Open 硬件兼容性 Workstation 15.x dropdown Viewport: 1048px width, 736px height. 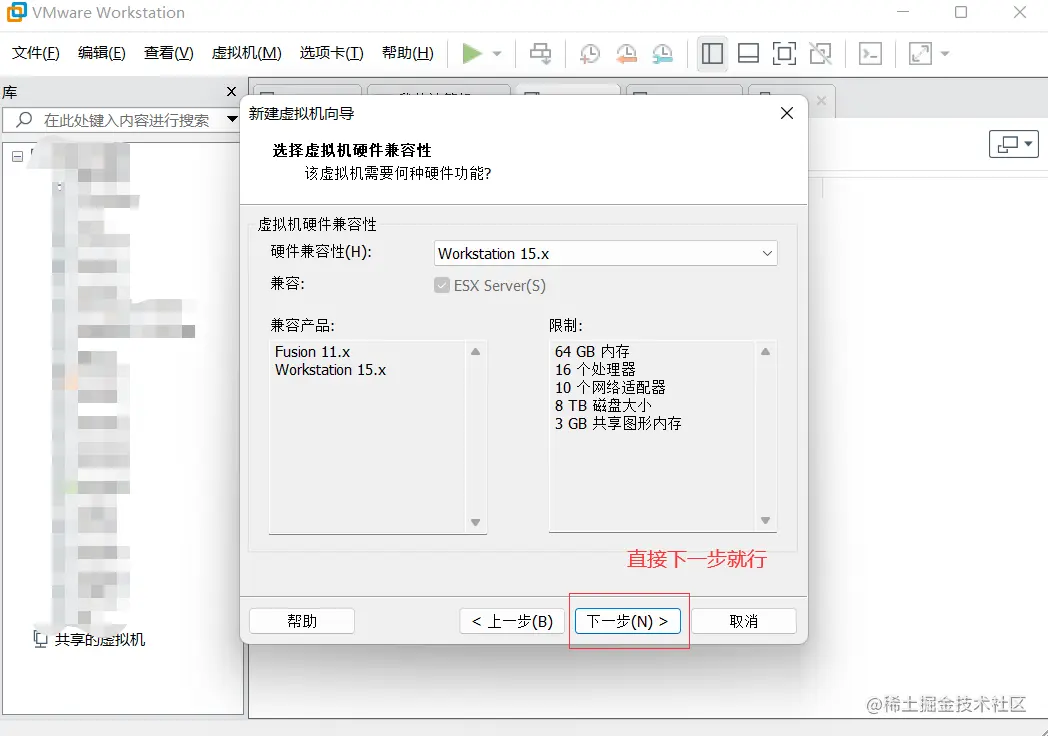(606, 253)
